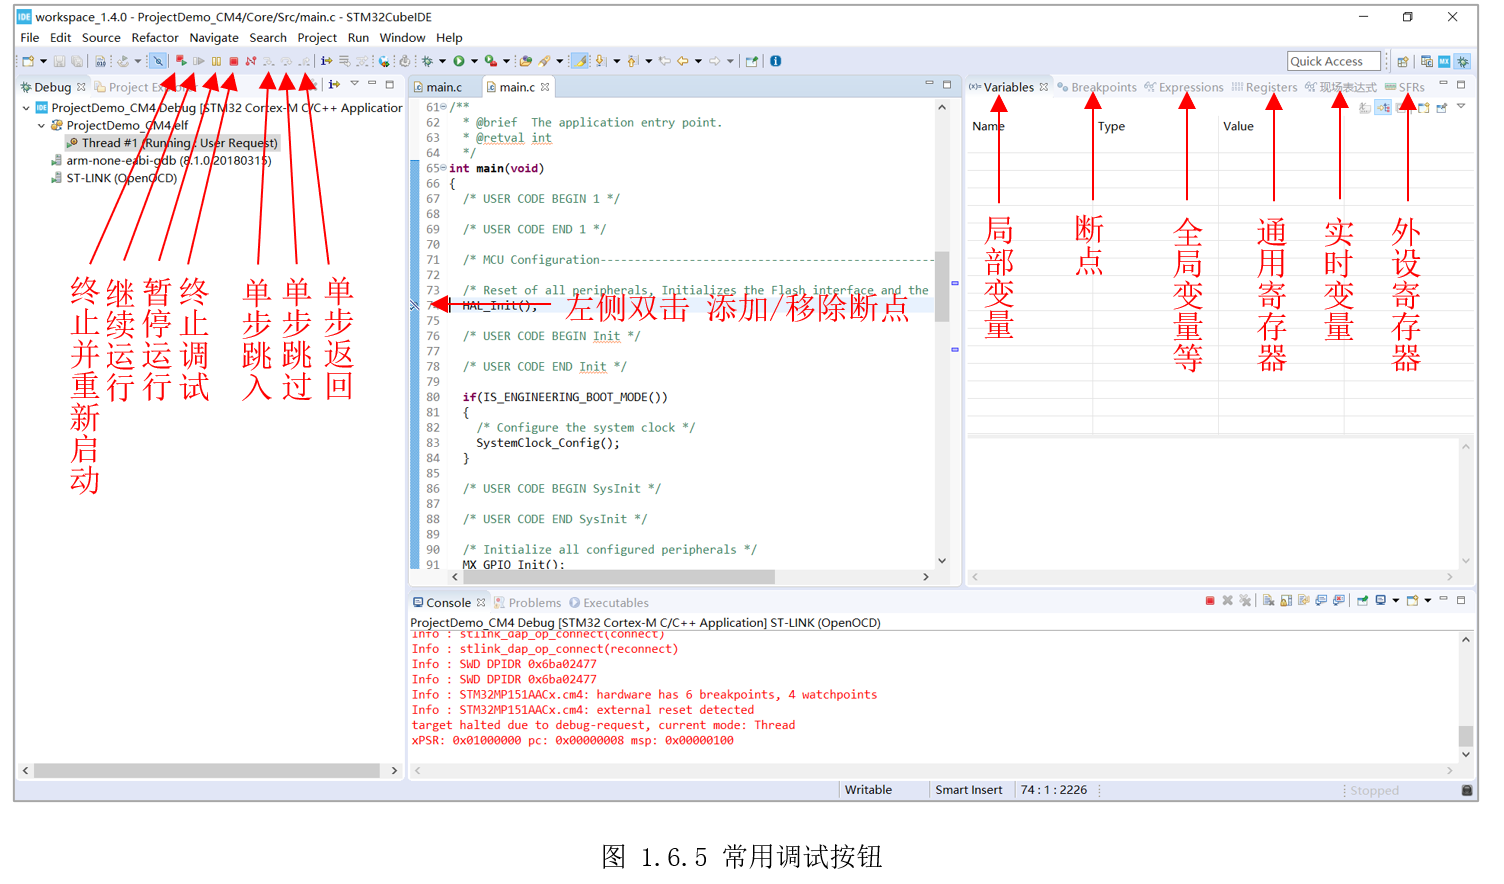Click the Quick Access search field

[x=1333, y=62]
